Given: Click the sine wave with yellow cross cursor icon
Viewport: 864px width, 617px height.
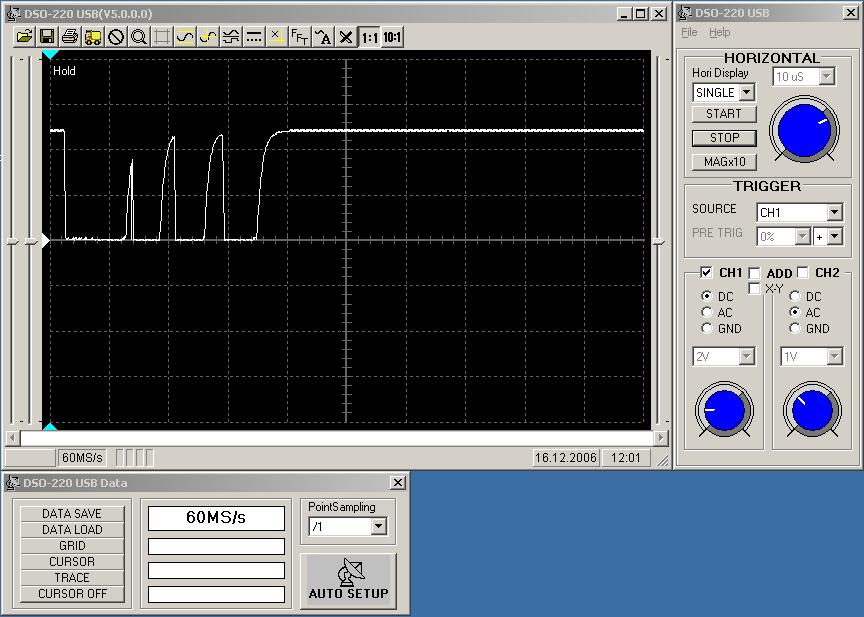Looking at the screenshot, I should (x=208, y=37).
